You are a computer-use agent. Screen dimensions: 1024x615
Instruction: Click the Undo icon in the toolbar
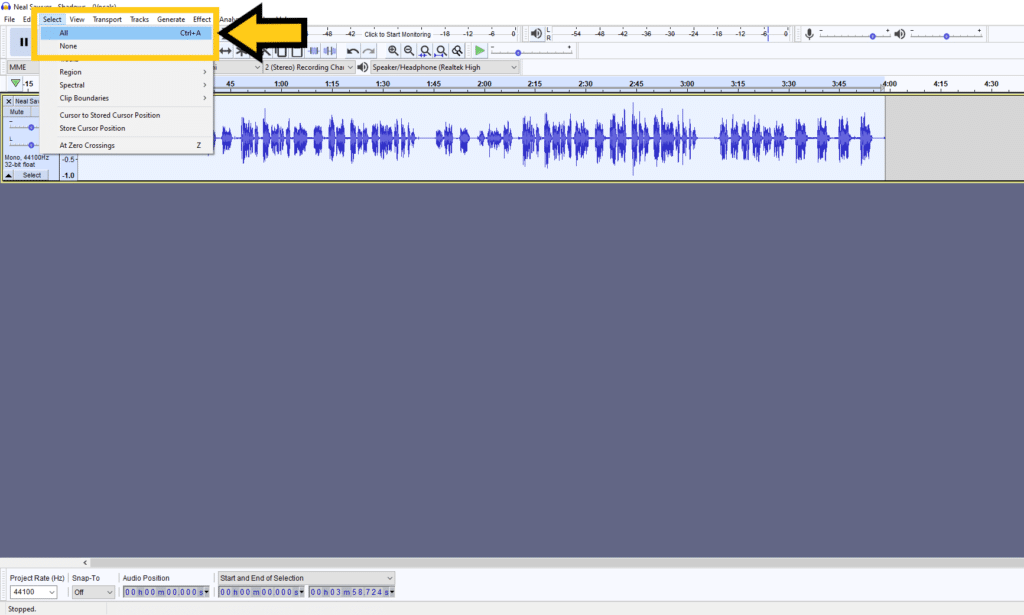pos(352,50)
